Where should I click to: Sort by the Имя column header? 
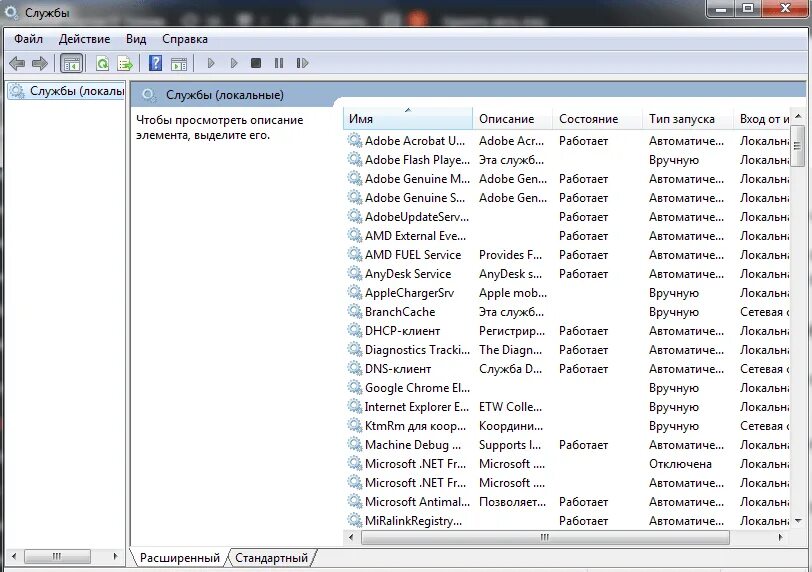click(408, 119)
